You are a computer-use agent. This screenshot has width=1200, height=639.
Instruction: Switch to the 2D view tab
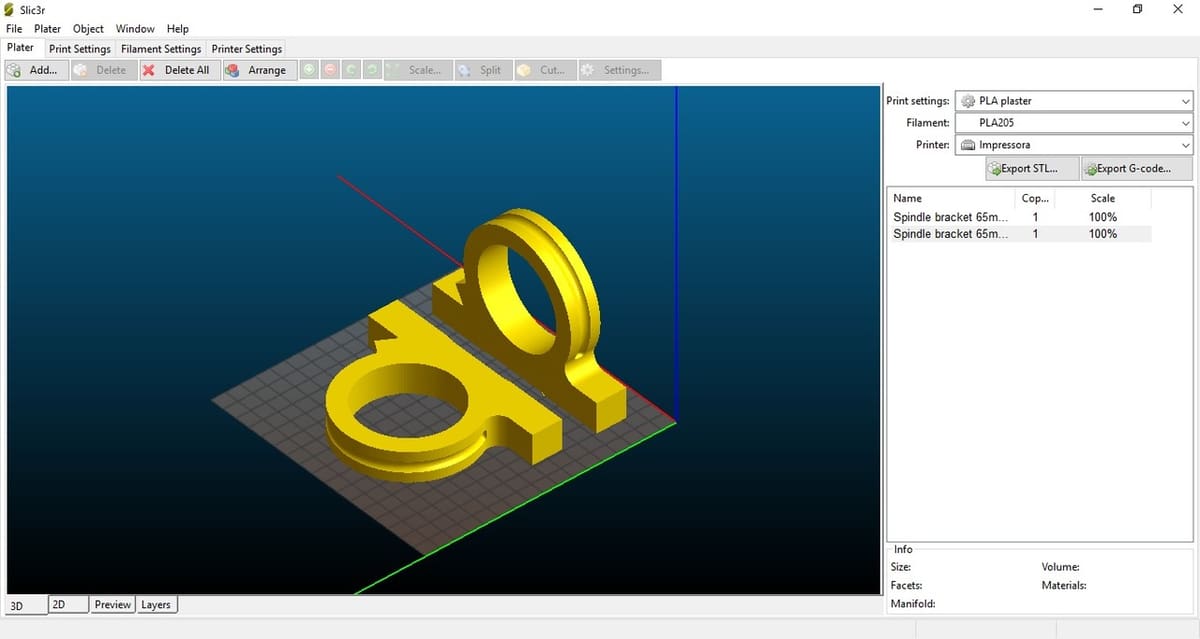pos(68,604)
